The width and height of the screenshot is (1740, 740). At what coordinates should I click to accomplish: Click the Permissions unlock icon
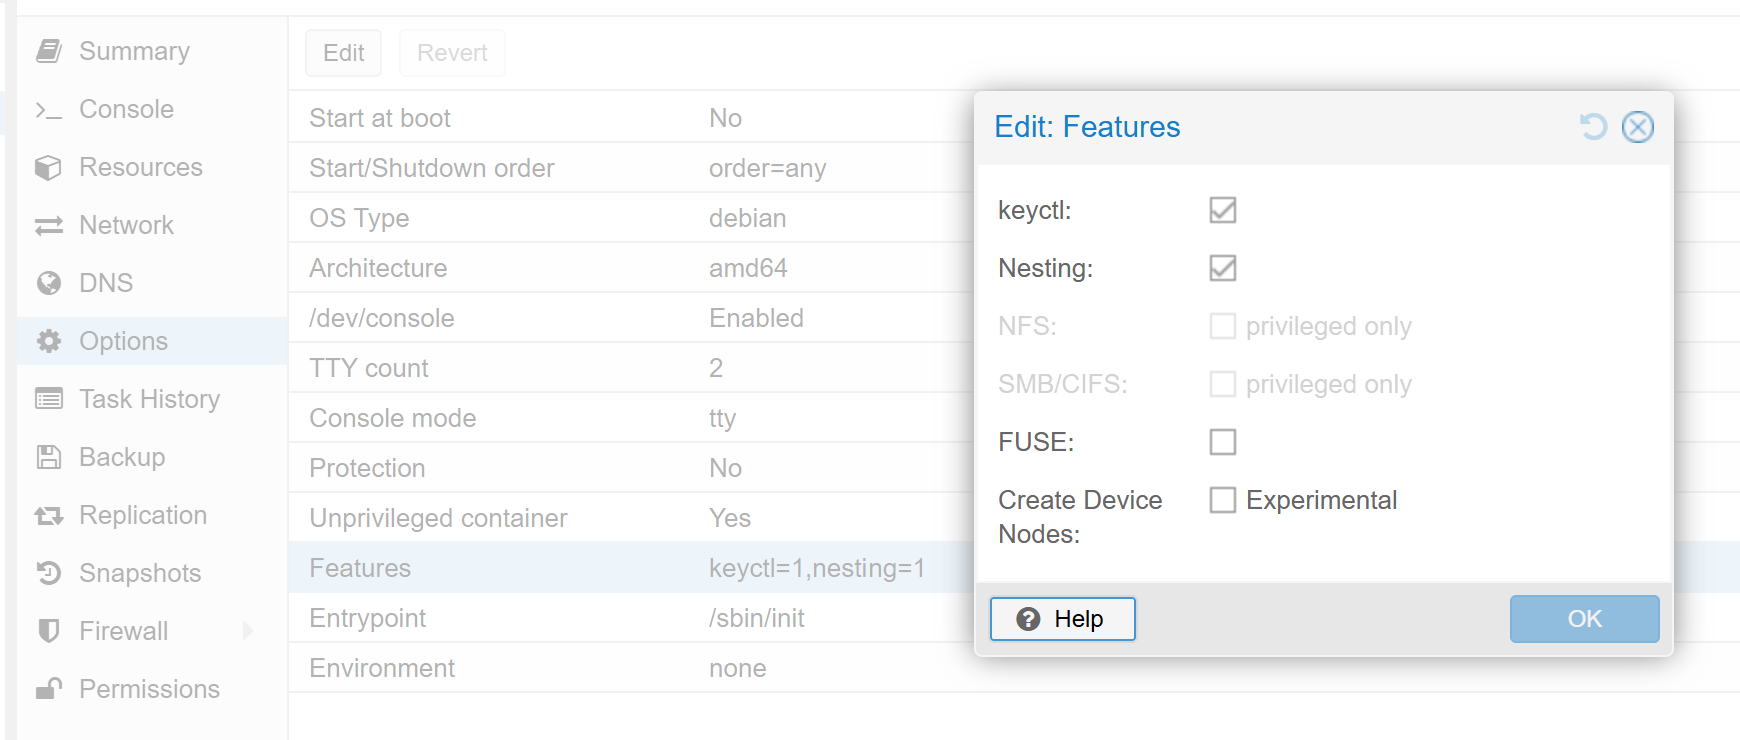(x=49, y=689)
